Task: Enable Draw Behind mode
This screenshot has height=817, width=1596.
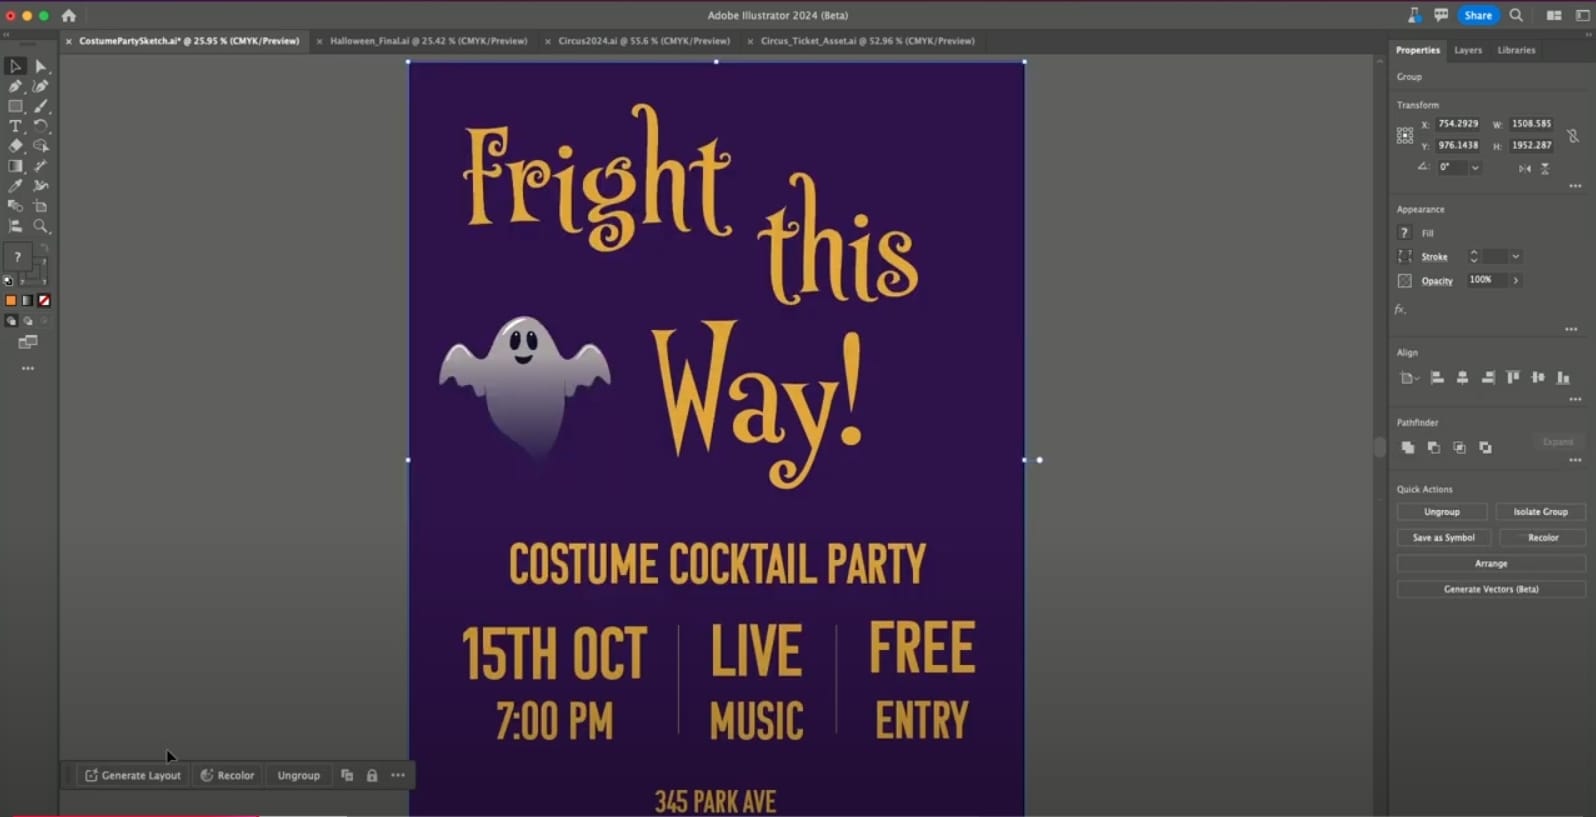Action: pyautogui.click(x=28, y=321)
